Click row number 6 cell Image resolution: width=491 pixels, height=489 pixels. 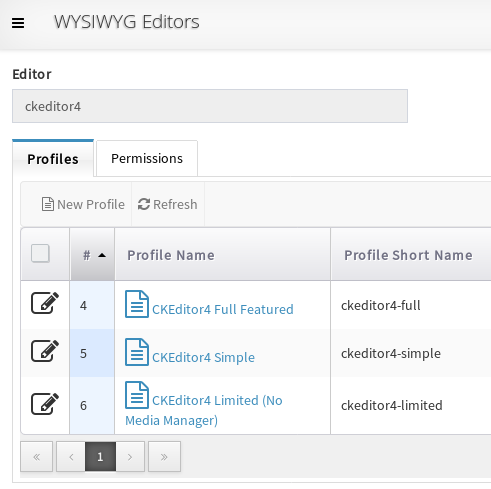(x=92, y=405)
